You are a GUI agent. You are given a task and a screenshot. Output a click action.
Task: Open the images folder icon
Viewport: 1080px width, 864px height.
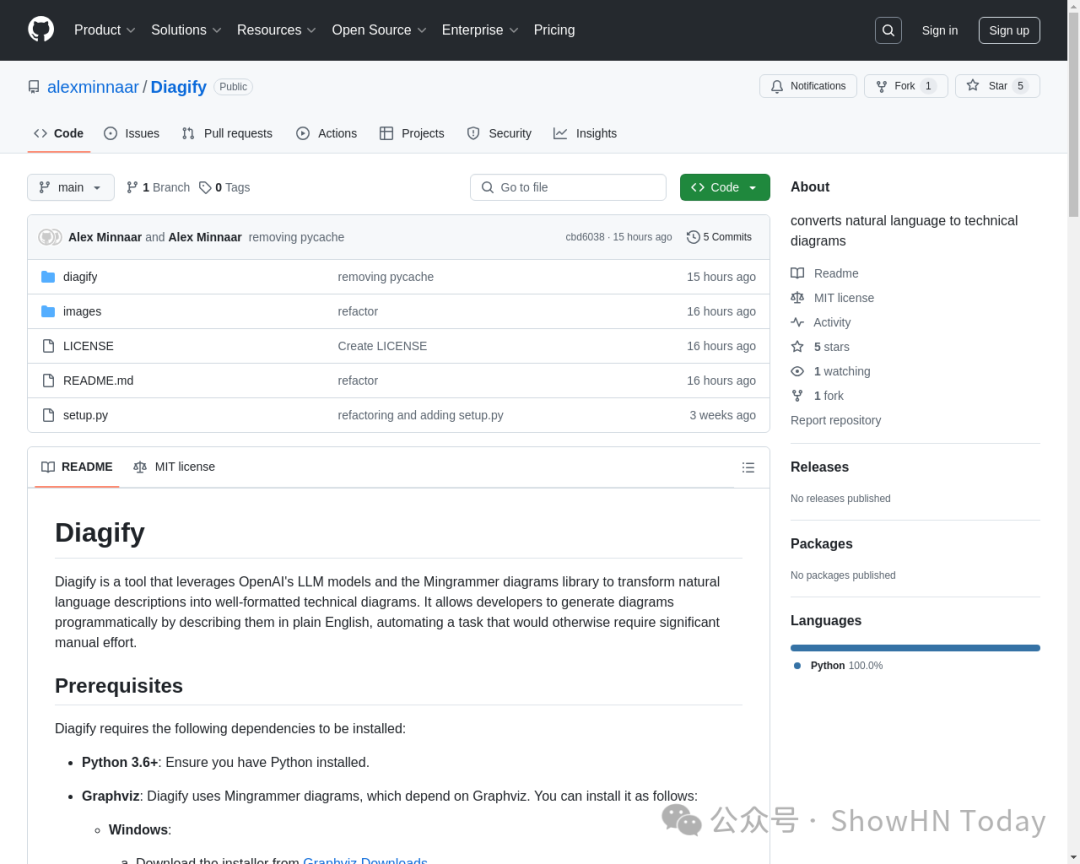(48, 311)
